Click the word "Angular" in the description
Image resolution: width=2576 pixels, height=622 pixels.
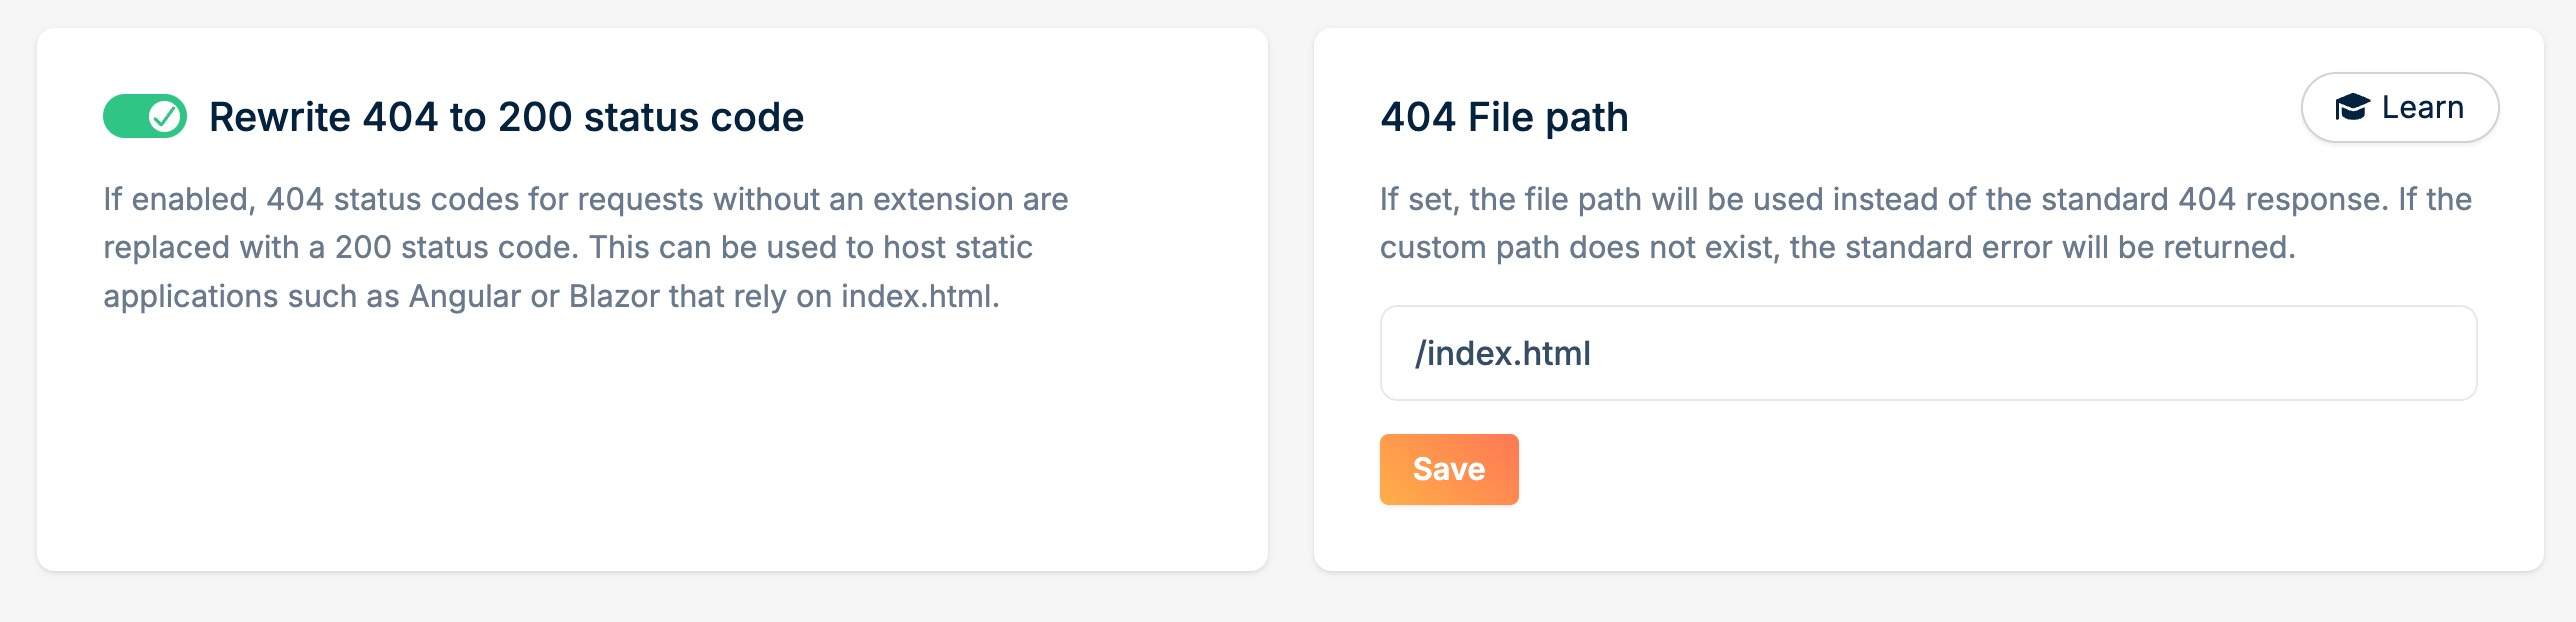pyautogui.click(x=464, y=296)
